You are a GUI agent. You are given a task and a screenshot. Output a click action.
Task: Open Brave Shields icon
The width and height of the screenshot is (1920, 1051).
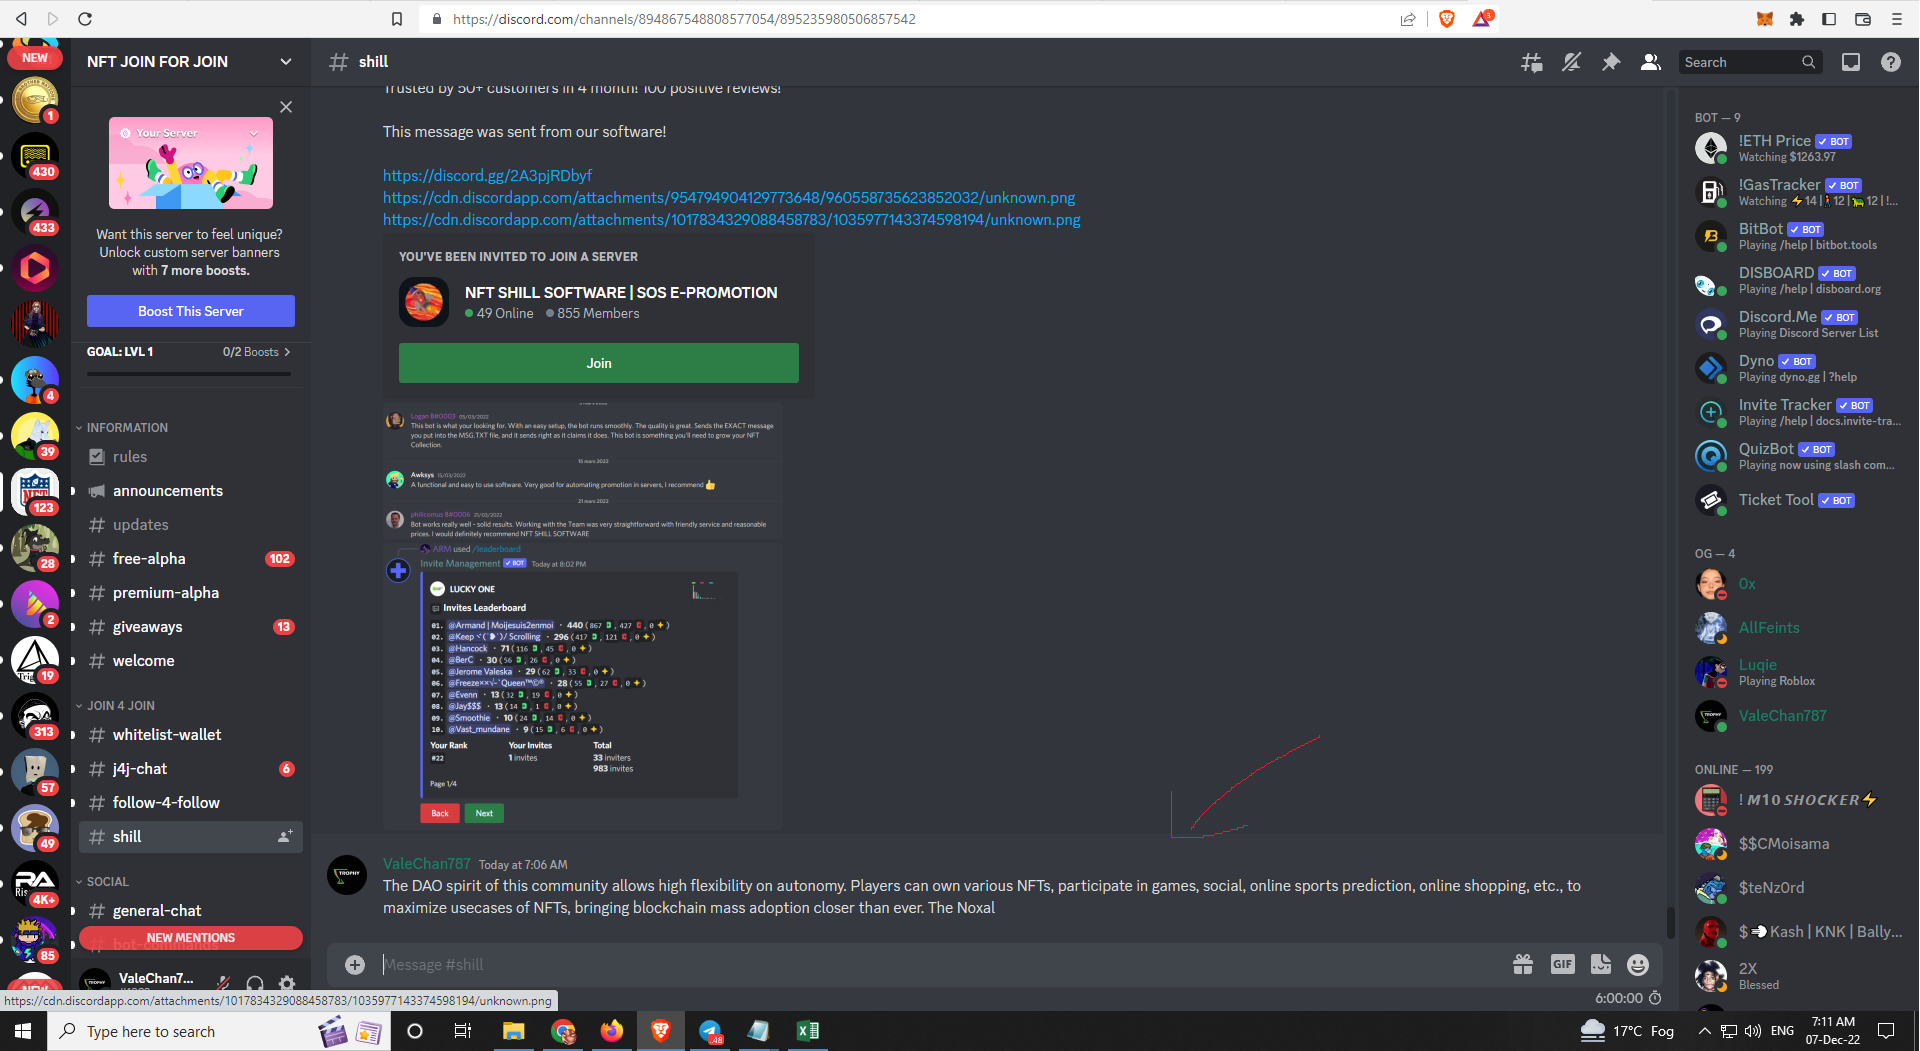coord(1446,19)
